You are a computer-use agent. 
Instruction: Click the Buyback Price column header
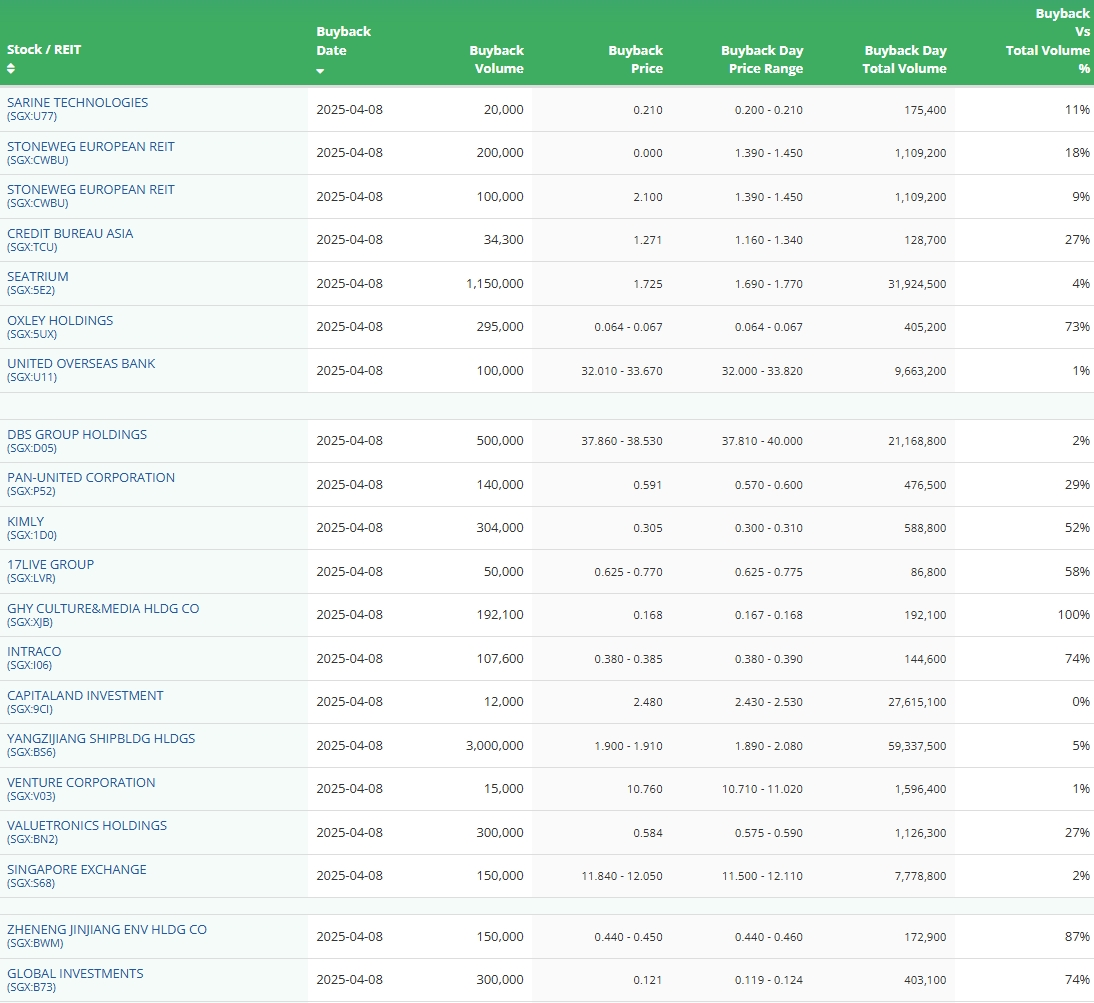pyautogui.click(x=635, y=59)
